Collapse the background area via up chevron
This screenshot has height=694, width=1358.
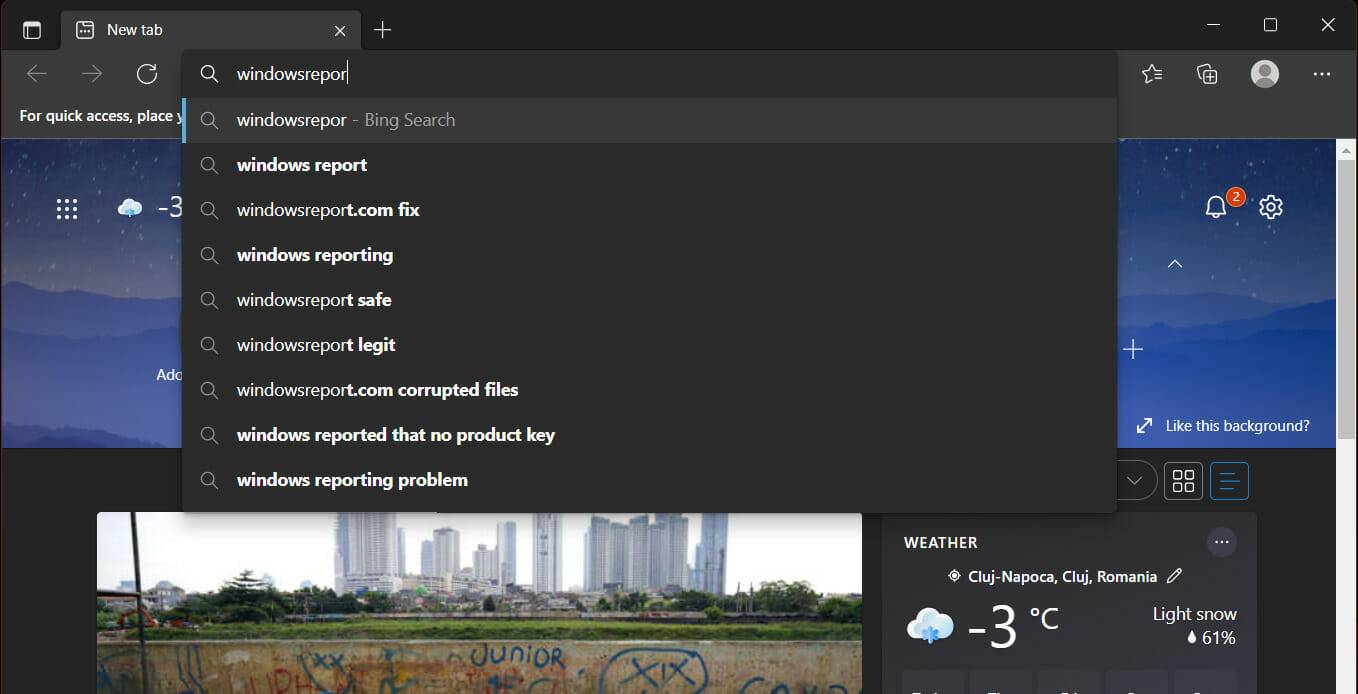pyautogui.click(x=1174, y=263)
